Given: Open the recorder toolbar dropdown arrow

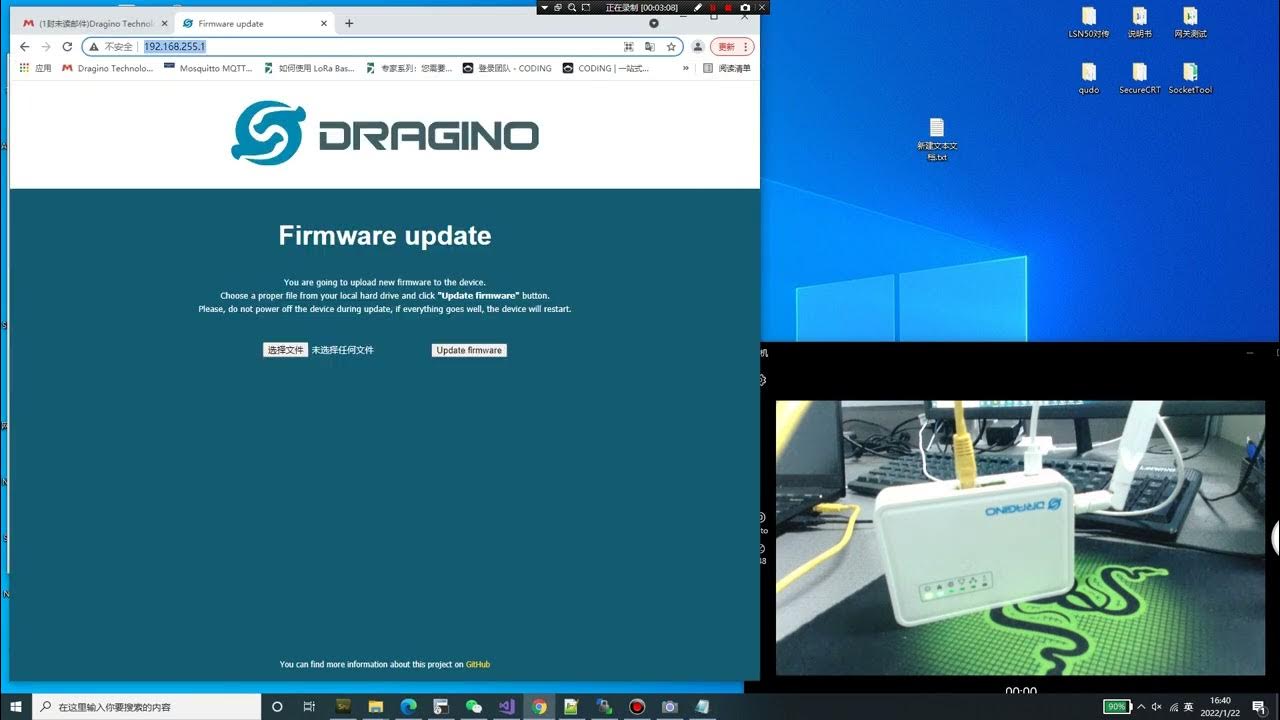Looking at the screenshot, I should (x=545, y=7).
